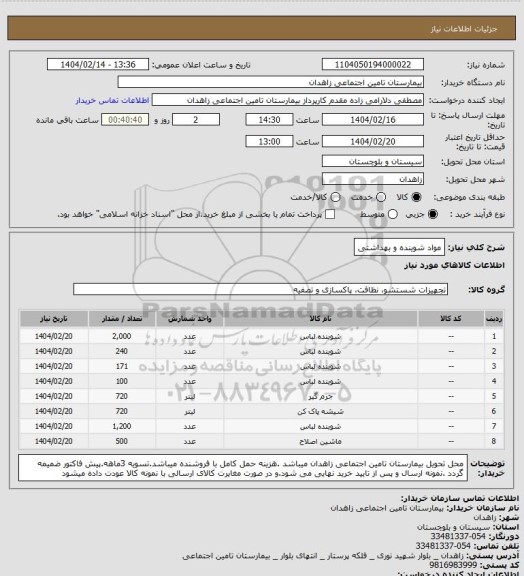The width and height of the screenshot is (524, 576).
Task: Click the goods group field تجهیزات شستشو
Action: click(x=260, y=289)
